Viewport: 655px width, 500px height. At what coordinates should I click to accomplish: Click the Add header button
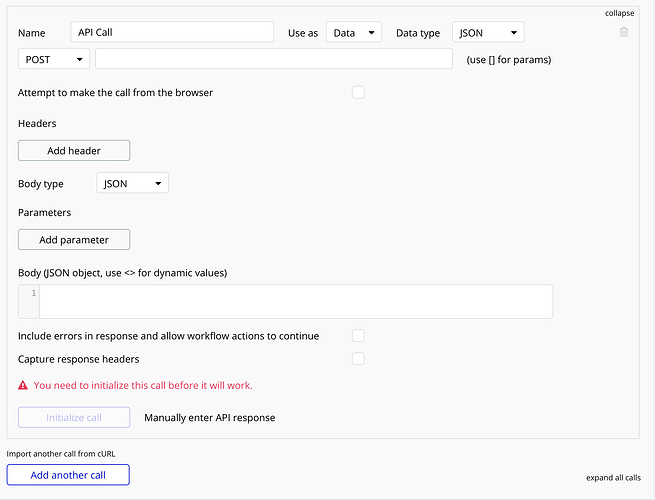click(x=74, y=151)
